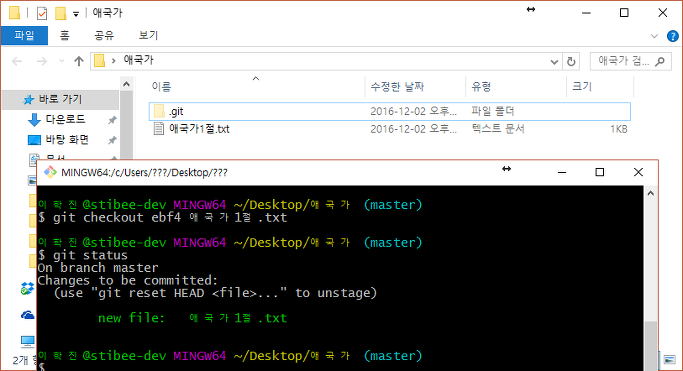This screenshot has width=683, height=371.
Task: Click the Git Bash logo in MINGW64 title bar
Action: pyautogui.click(x=50, y=172)
